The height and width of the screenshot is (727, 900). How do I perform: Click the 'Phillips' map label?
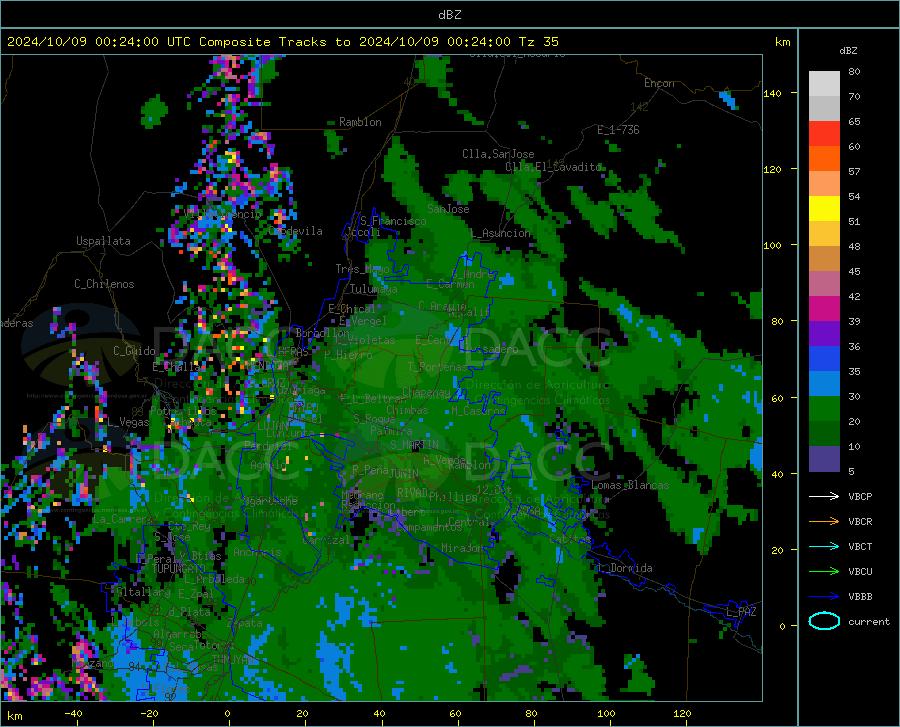[x=453, y=496]
